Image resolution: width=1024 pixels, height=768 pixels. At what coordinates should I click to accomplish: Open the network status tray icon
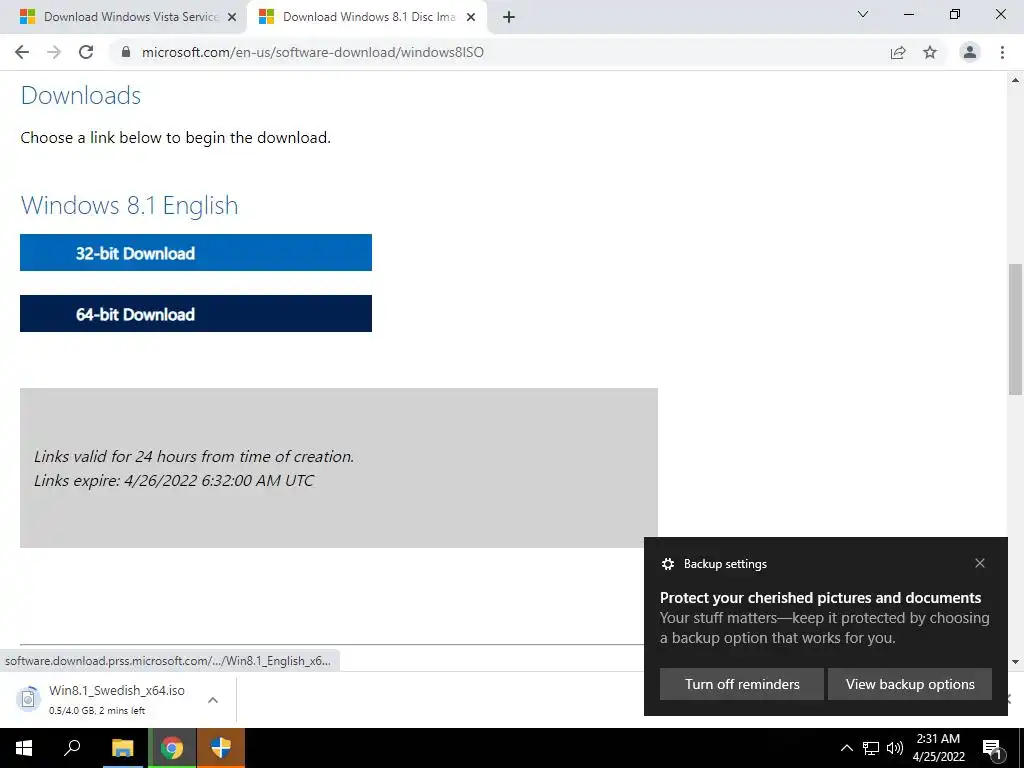click(871, 748)
